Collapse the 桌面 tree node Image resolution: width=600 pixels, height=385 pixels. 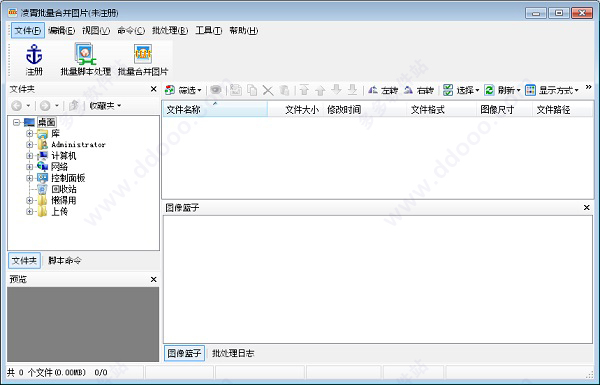pyautogui.click(x=16, y=122)
